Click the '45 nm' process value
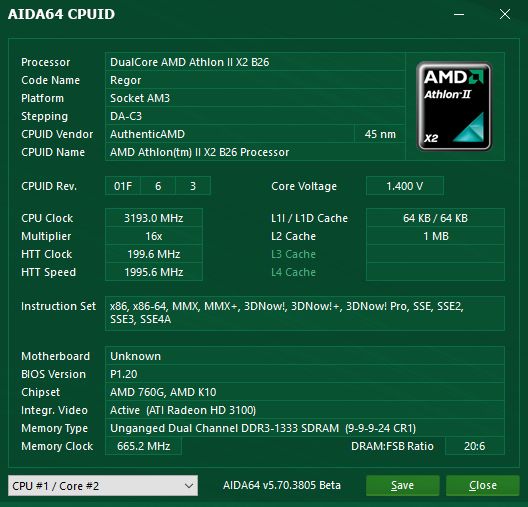Screen dimensions: 528x507 (380, 134)
